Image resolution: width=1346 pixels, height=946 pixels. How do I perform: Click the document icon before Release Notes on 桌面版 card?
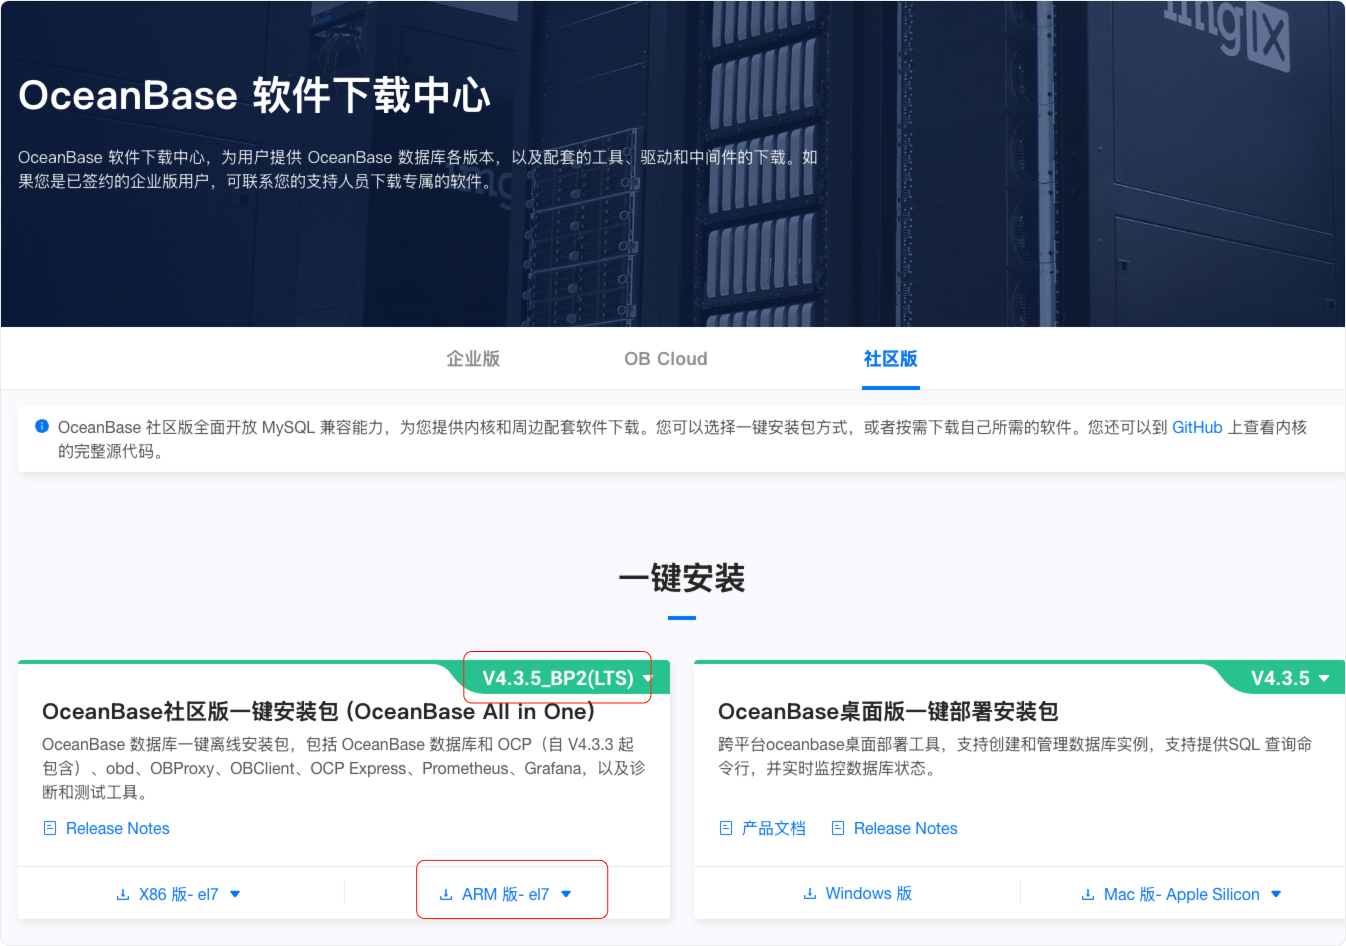pyautogui.click(x=837, y=828)
